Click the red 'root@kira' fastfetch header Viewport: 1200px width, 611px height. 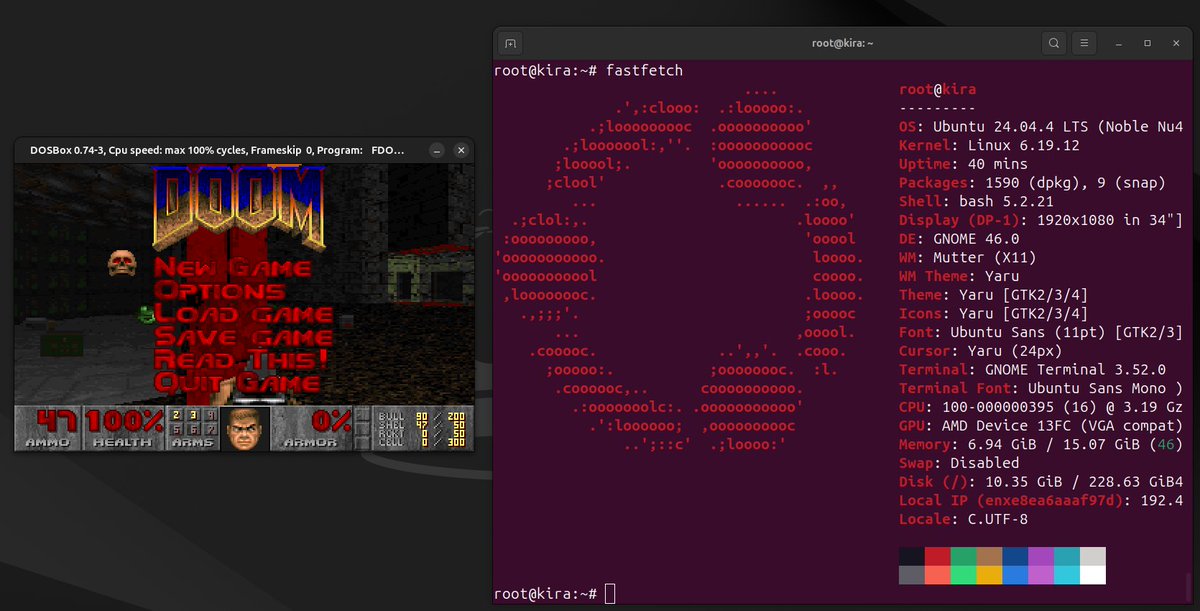[938, 90]
